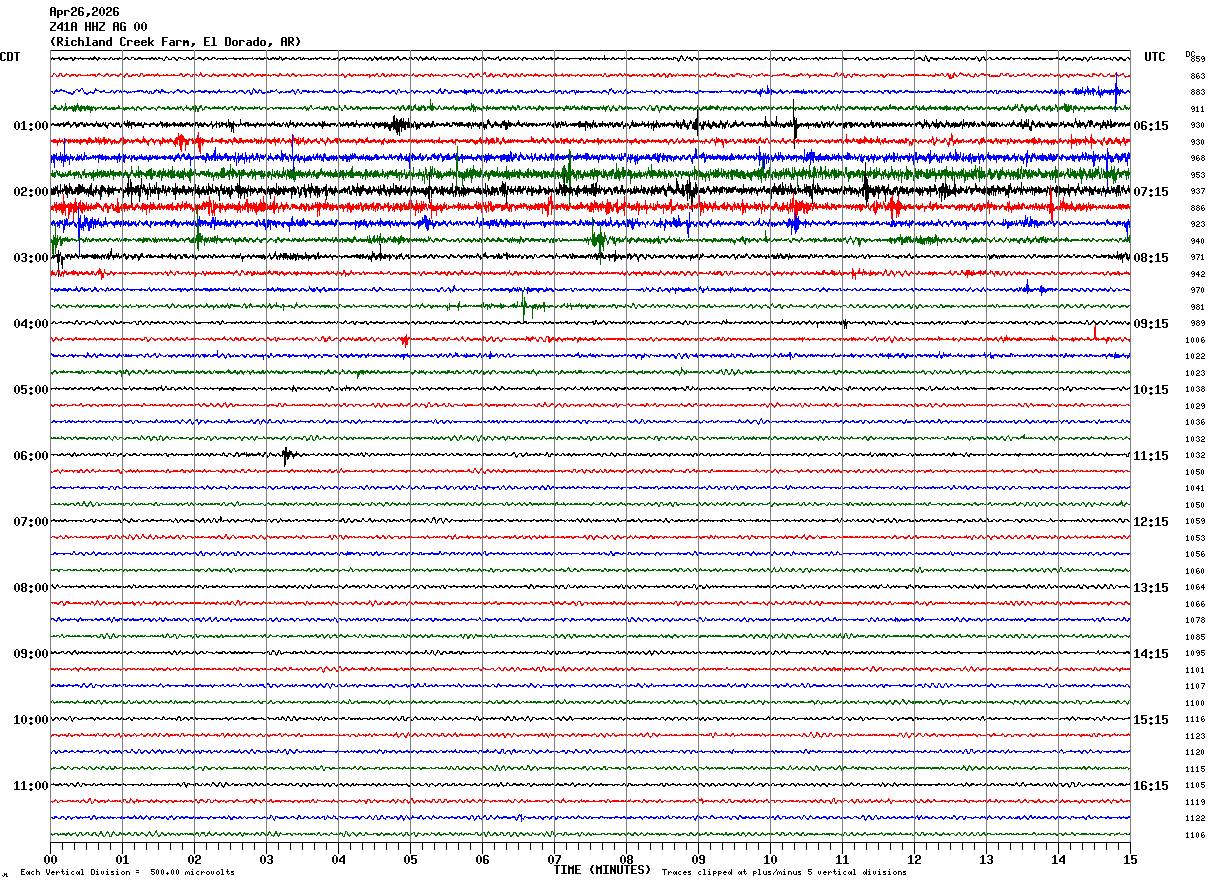Viewport: 1210px width, 886px height.
Task: Click the Richland Creek Farm location text
Action: pos(175,42)
